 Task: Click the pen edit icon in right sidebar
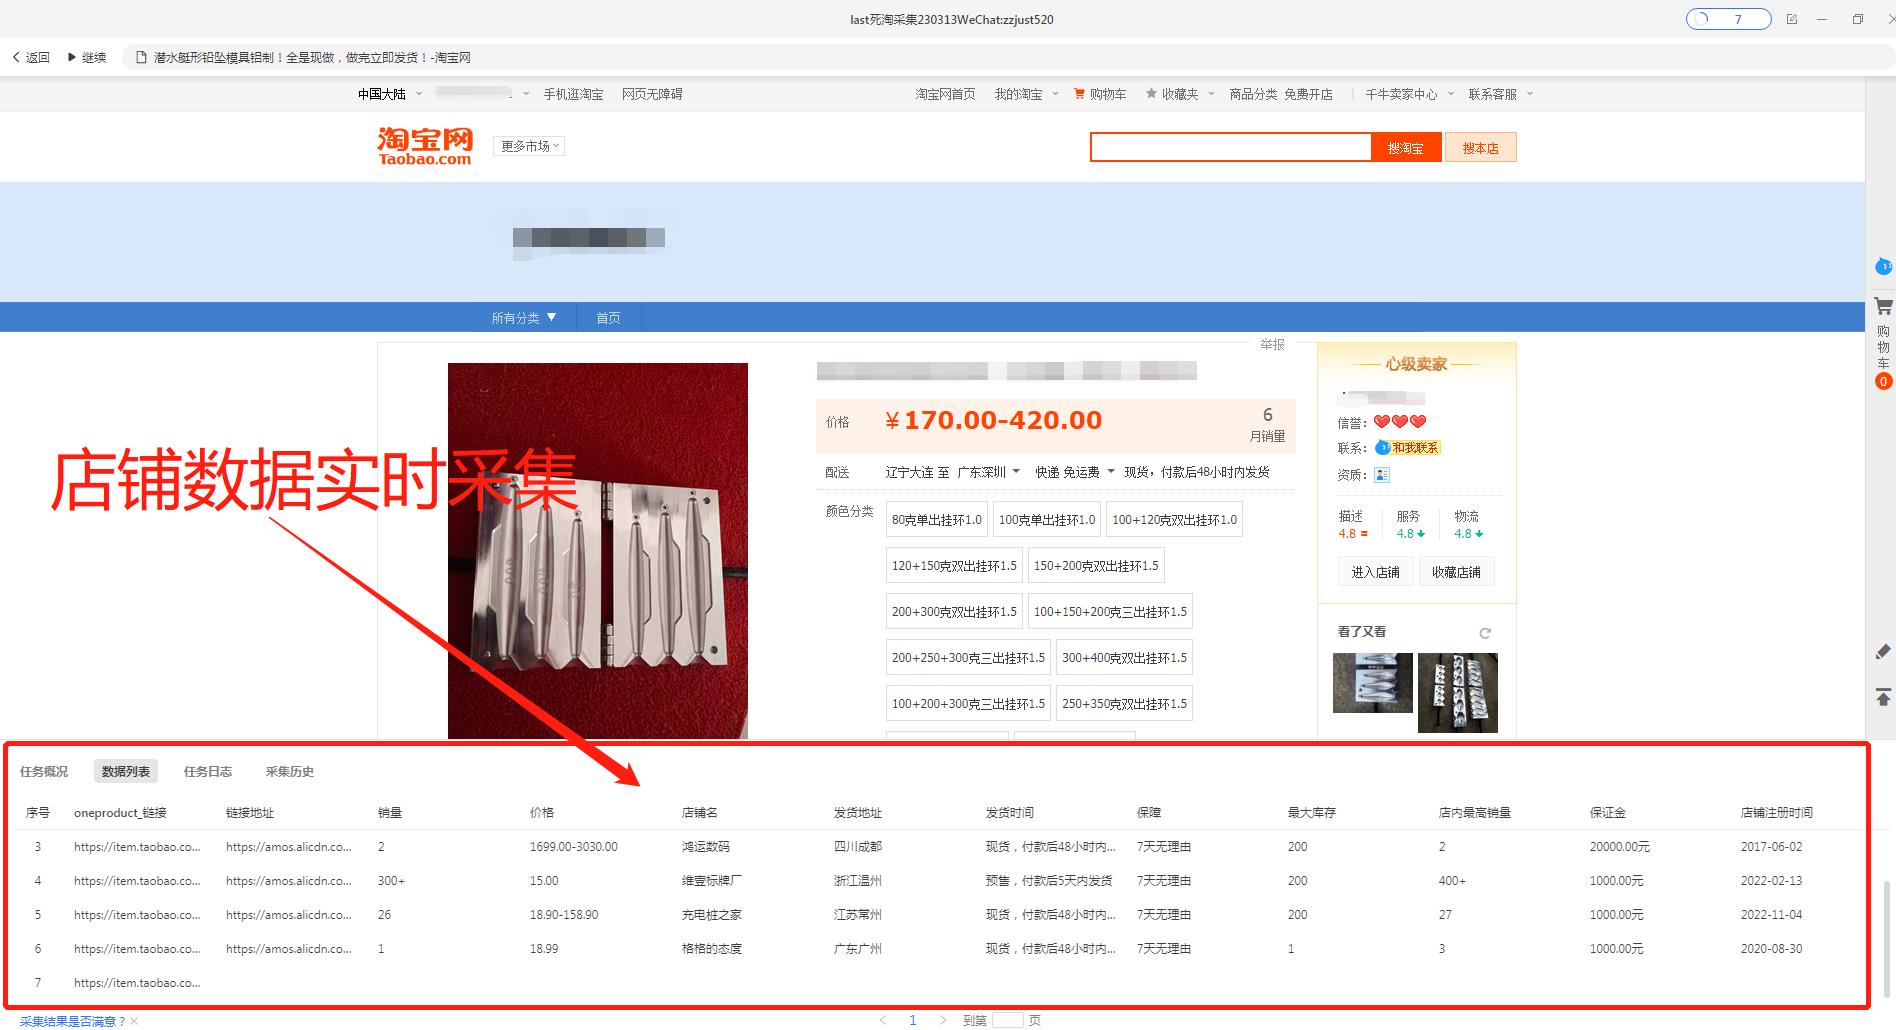point(1884,652)
